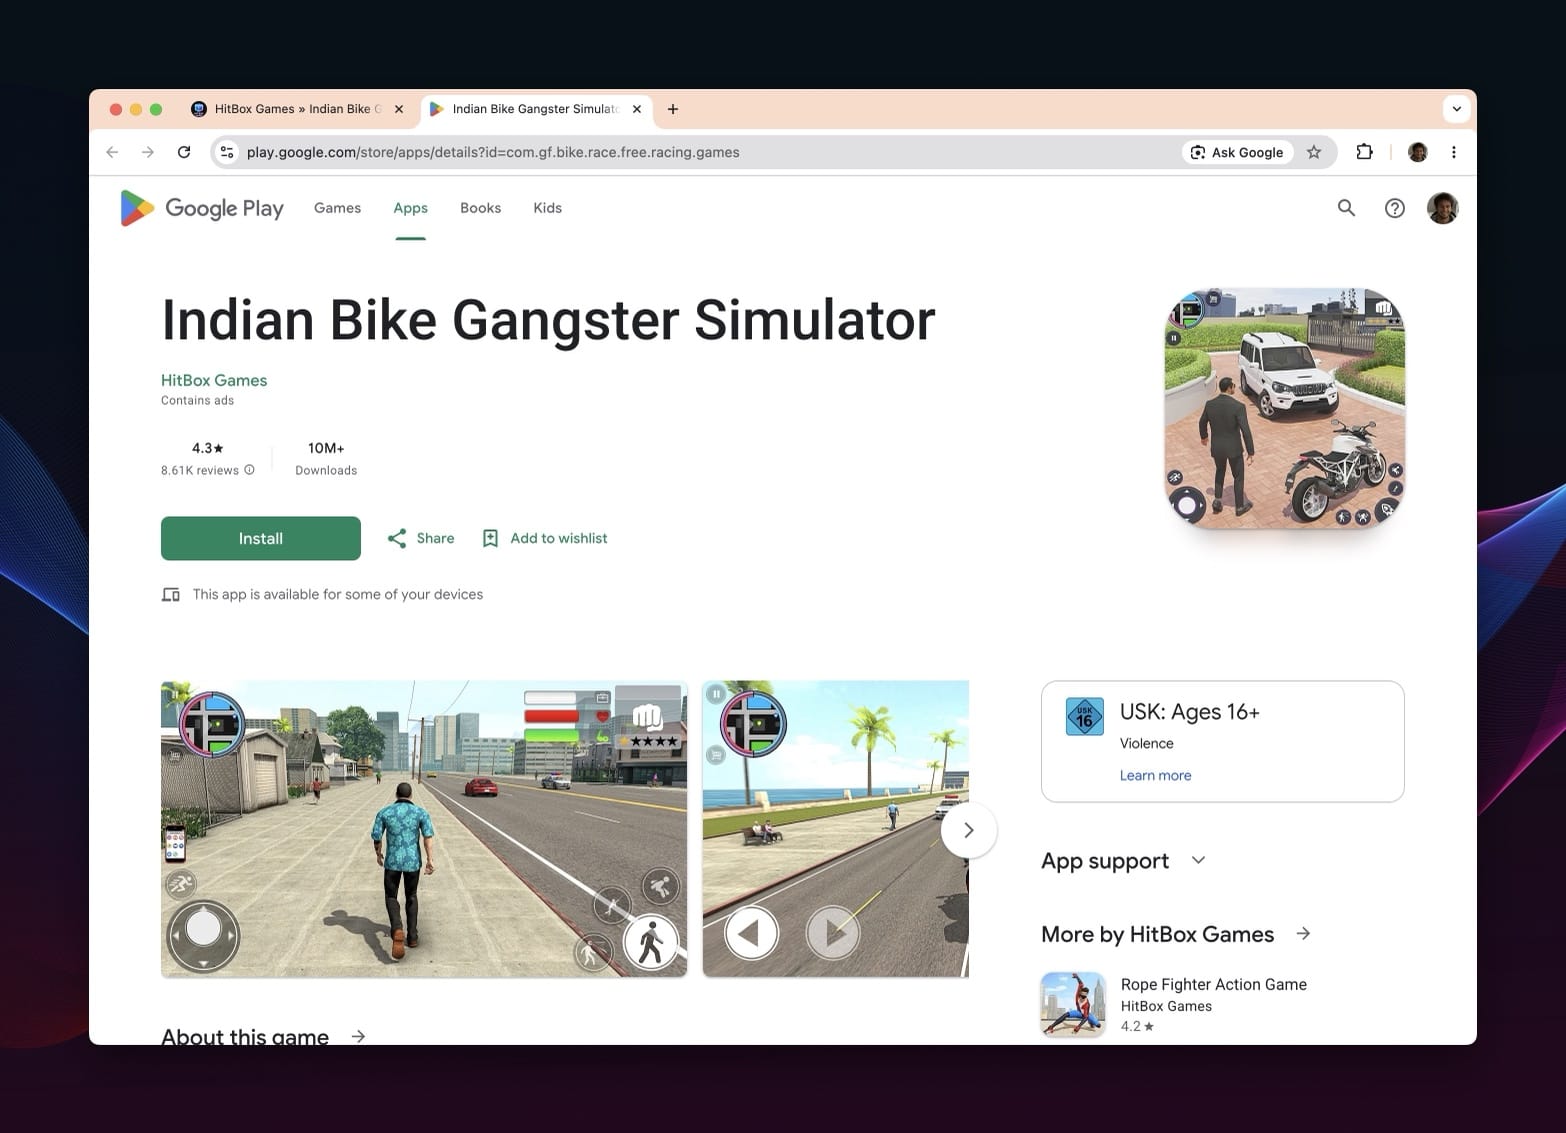
Task: Close the Indian Bike Gangster Simulator tab
Action: pyautogui.click(x=637, y=109)
